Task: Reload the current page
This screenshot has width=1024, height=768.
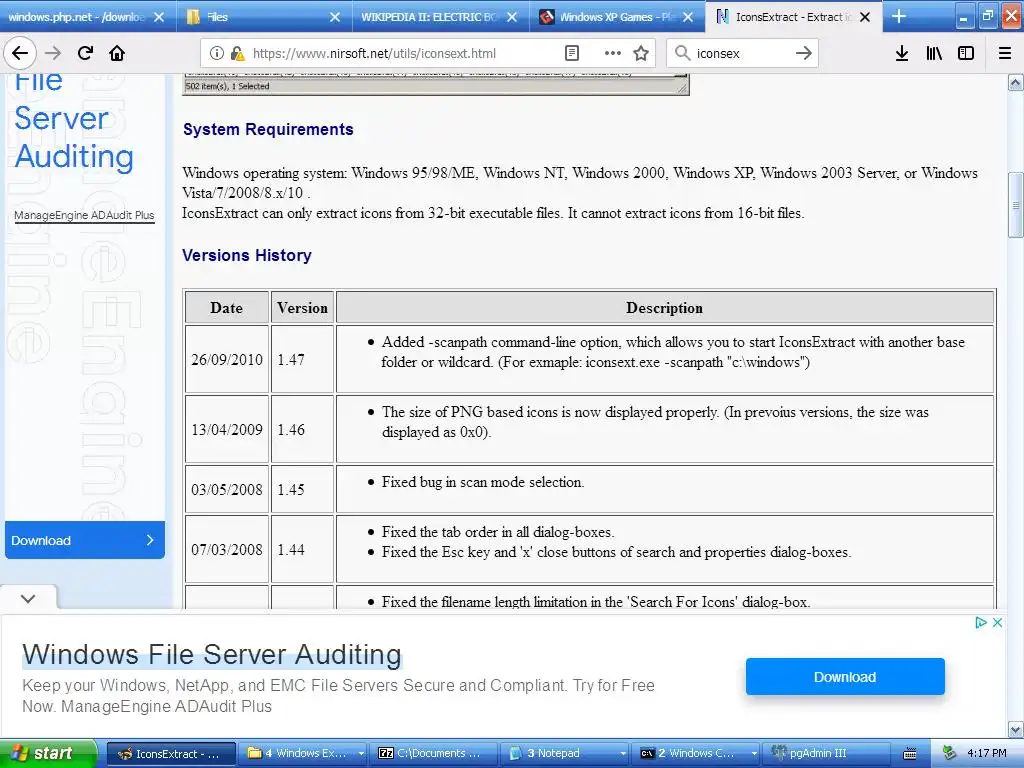Action: 85,53
